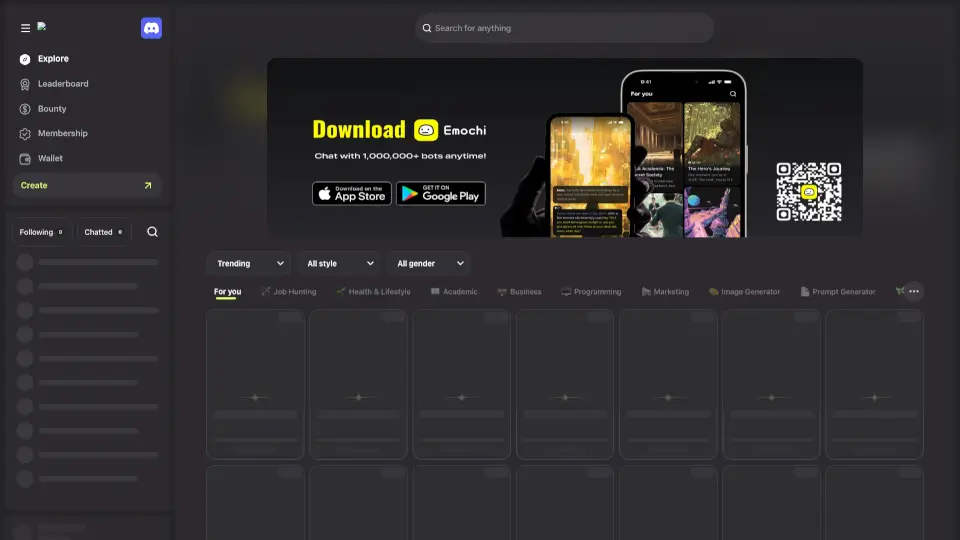Image resolution: width=960 pixels, height=540 pixels.
Task: Click the Download on App Store button
Action: (351, 193)
